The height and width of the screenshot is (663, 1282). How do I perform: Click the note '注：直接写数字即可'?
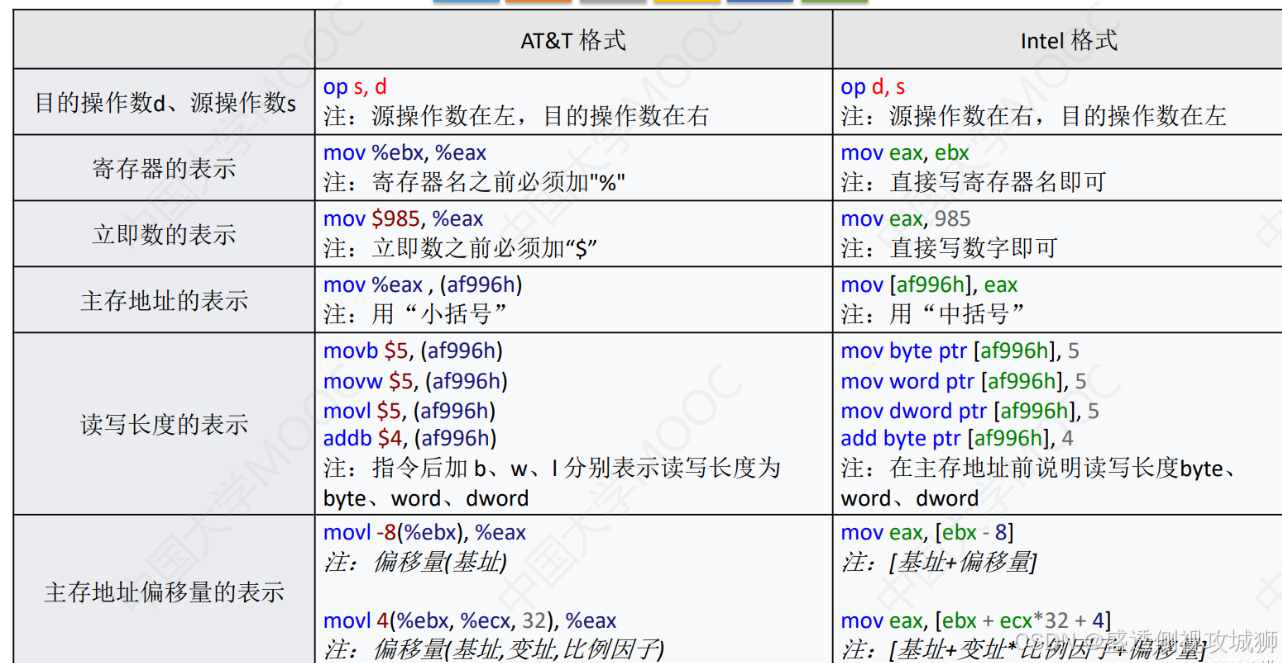pos(949,248)
